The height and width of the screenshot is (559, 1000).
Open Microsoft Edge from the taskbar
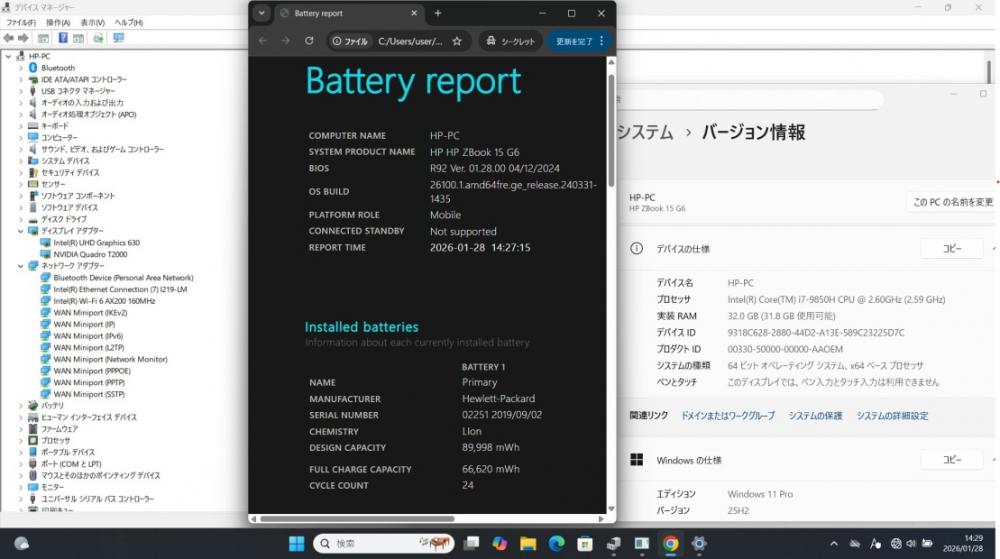pyautogui.click(x=556, y=543)
